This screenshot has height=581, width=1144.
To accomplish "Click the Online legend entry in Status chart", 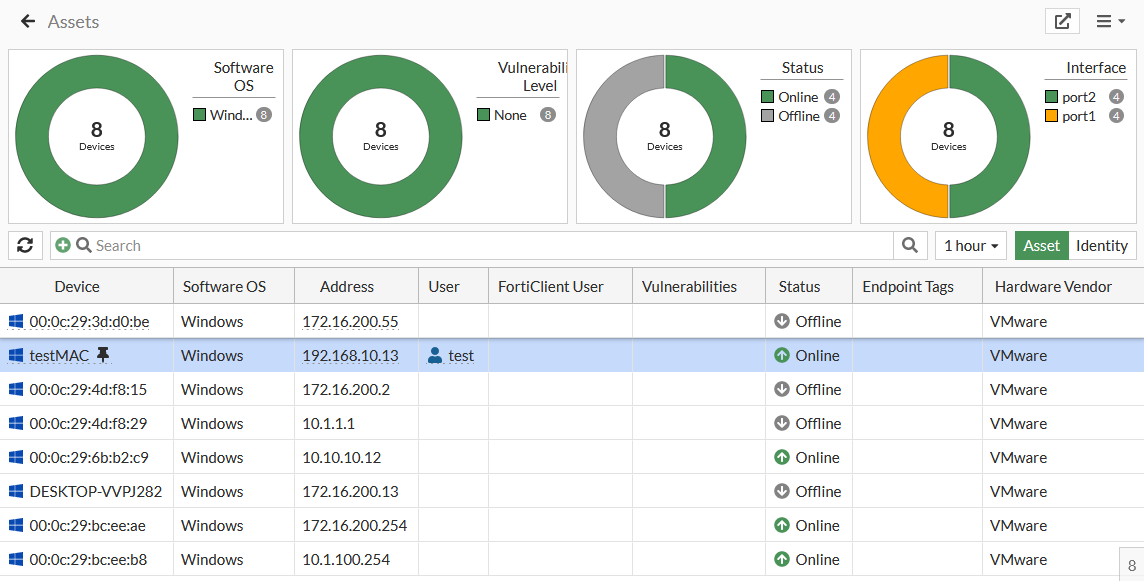I will pyautogui.click(x=795, y=96).
